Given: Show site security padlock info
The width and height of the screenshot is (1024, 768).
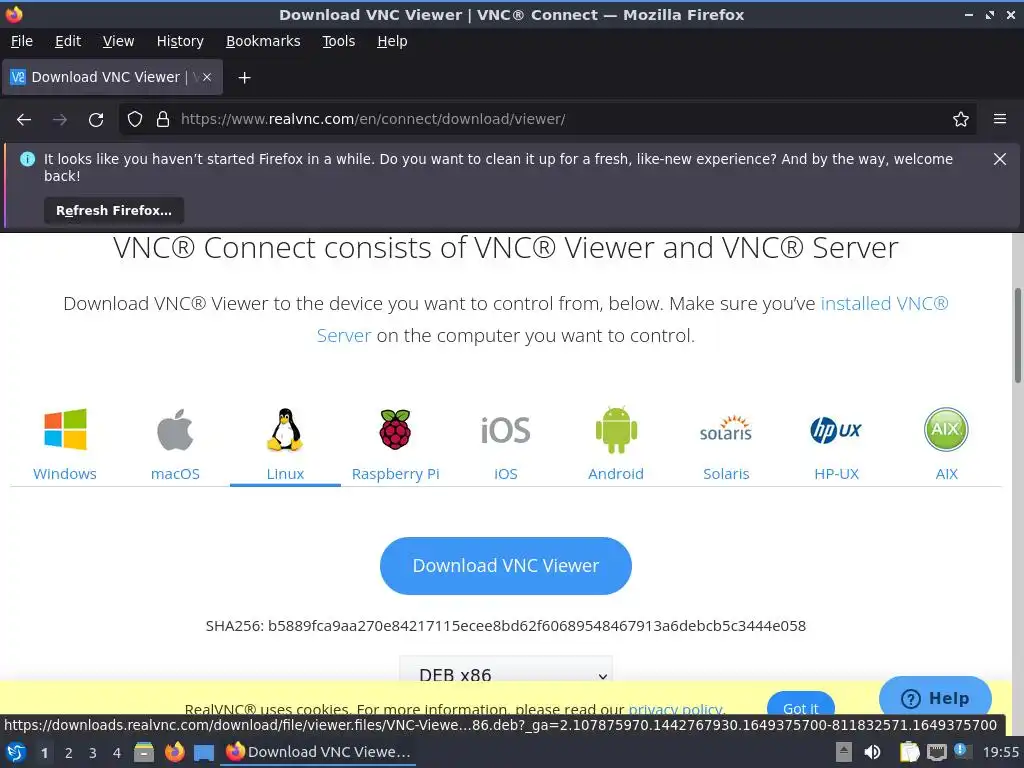Looking at the screenshot, I should click(163, 119).
